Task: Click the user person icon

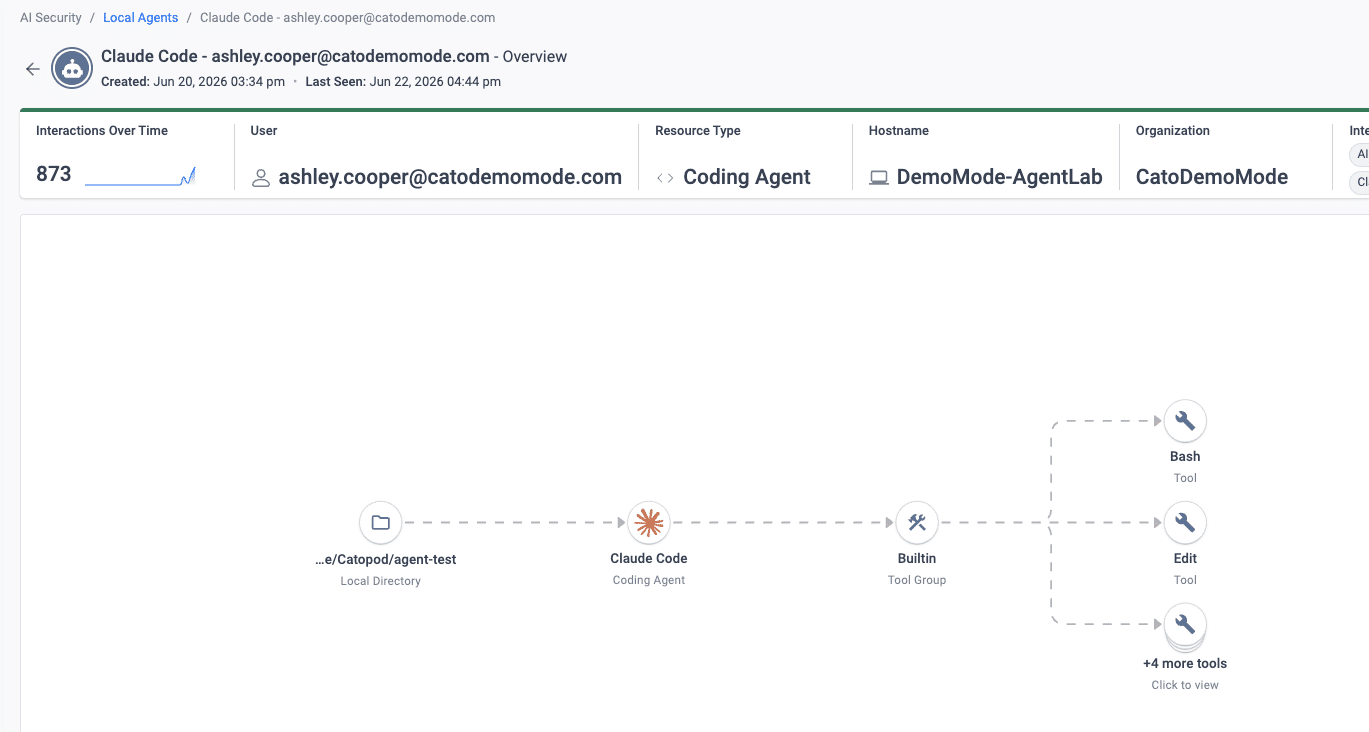Action: pos(261,178)
